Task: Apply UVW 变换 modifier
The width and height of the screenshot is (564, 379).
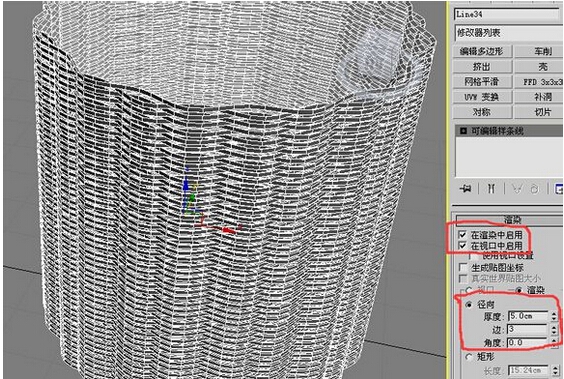Action: click(482, 97)
